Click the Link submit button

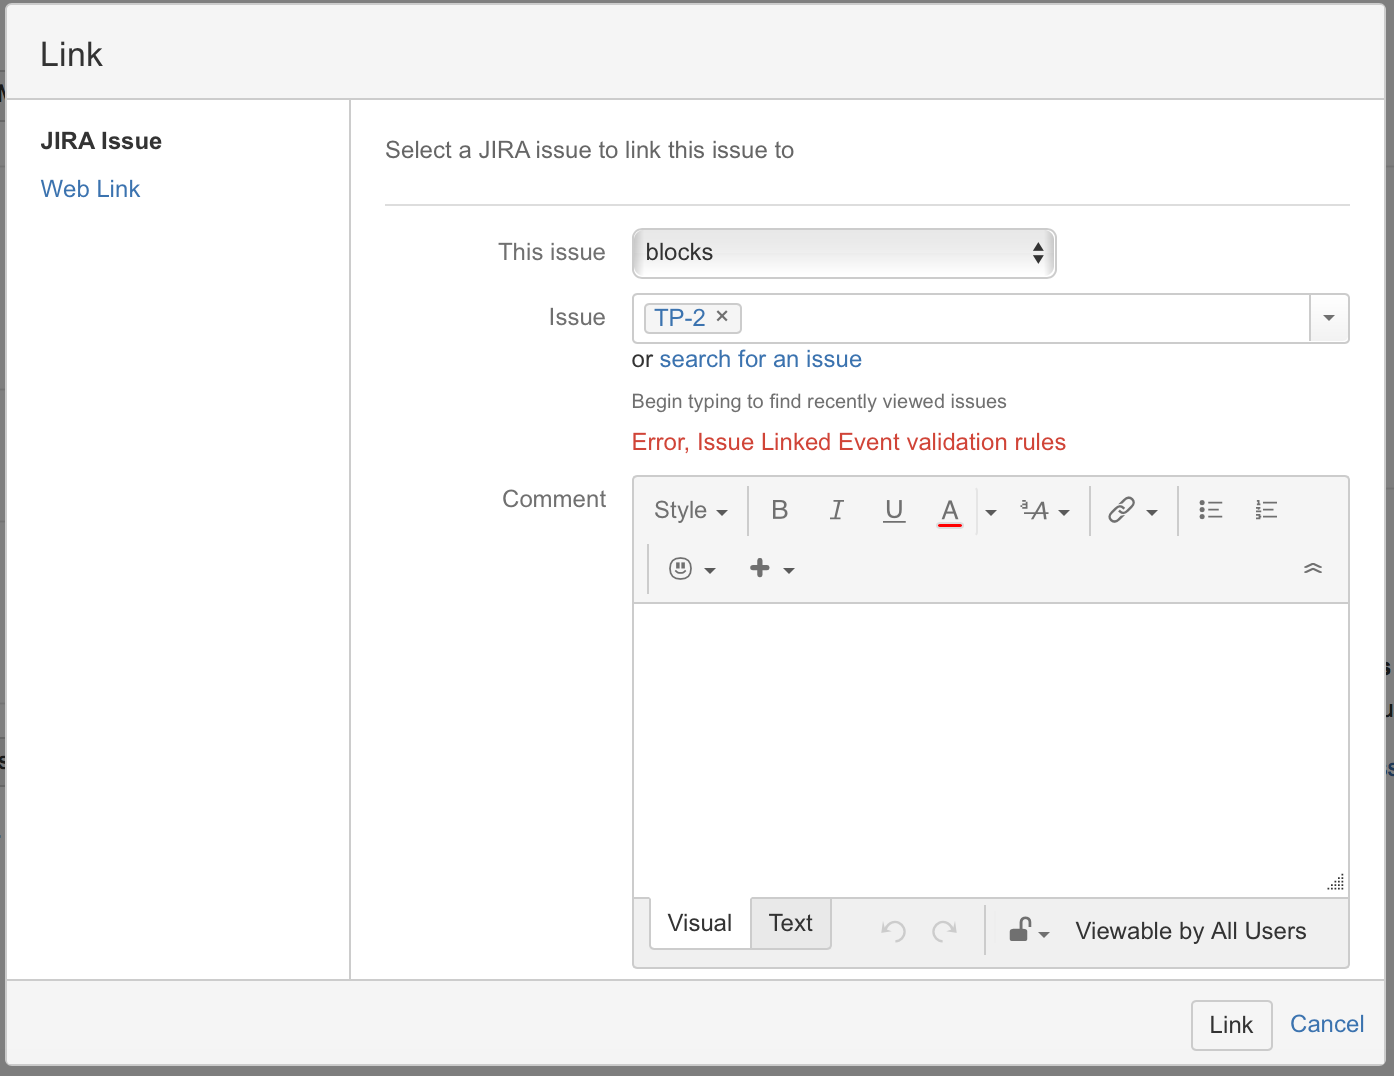click(1231, 1025)
